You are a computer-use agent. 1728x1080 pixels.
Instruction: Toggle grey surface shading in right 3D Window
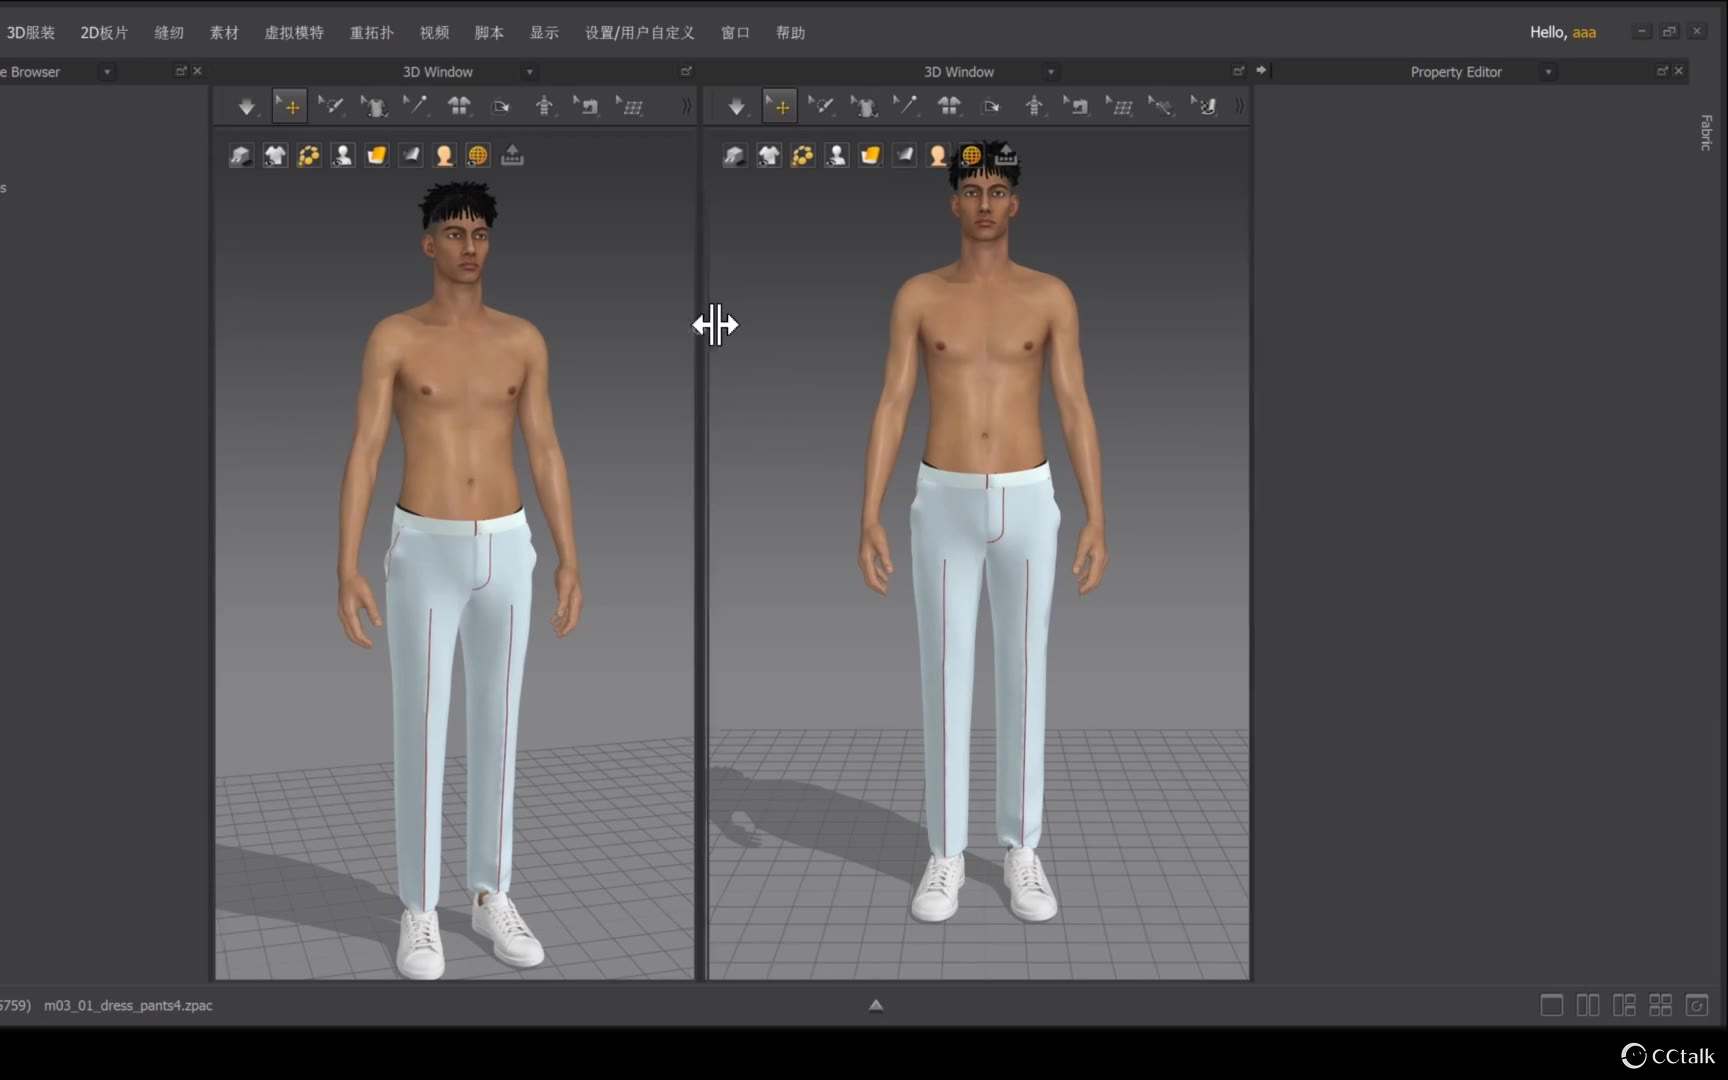point(905,155)
